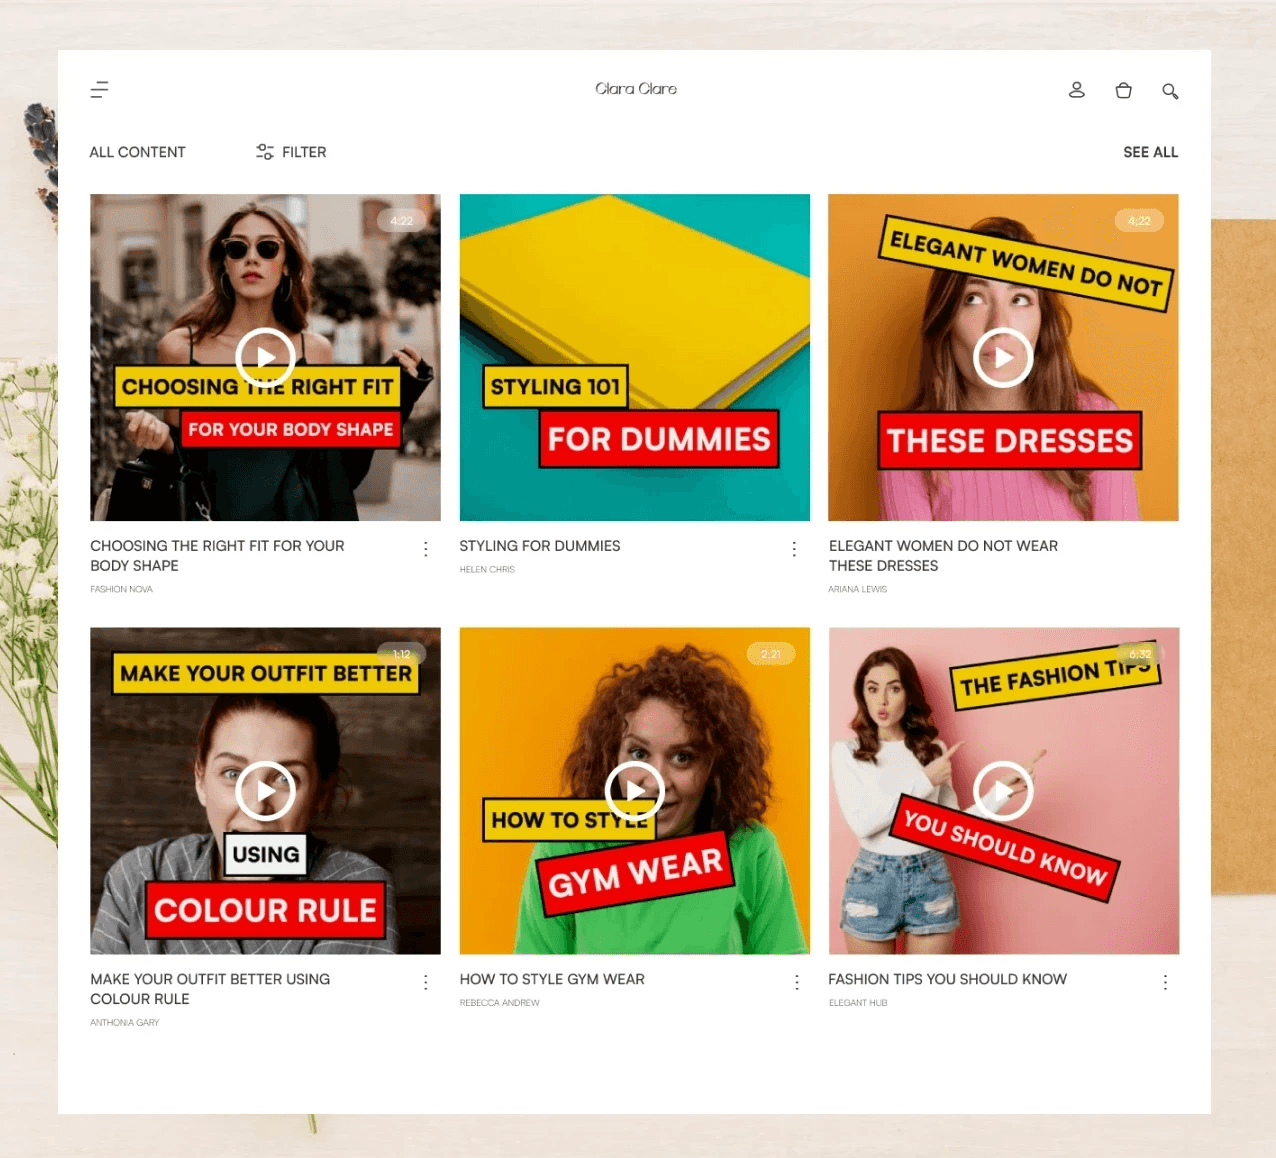Click the HOW TO STYLE GYM WEAR title
Image resolution: width=1276 pixels, height=1158 pixels.
point(552,979)
